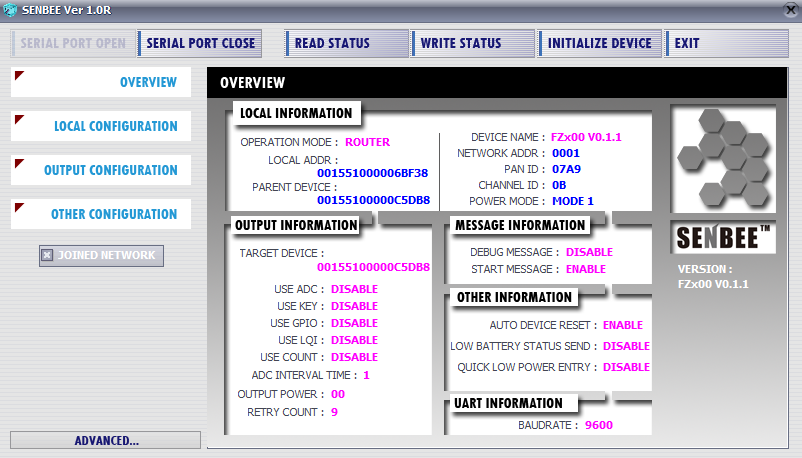Image resolution: width=802 pixels, height=458 pixels.
Task: Click the SERIAL PORT OPEN button
Action: (x=73, y=43)
